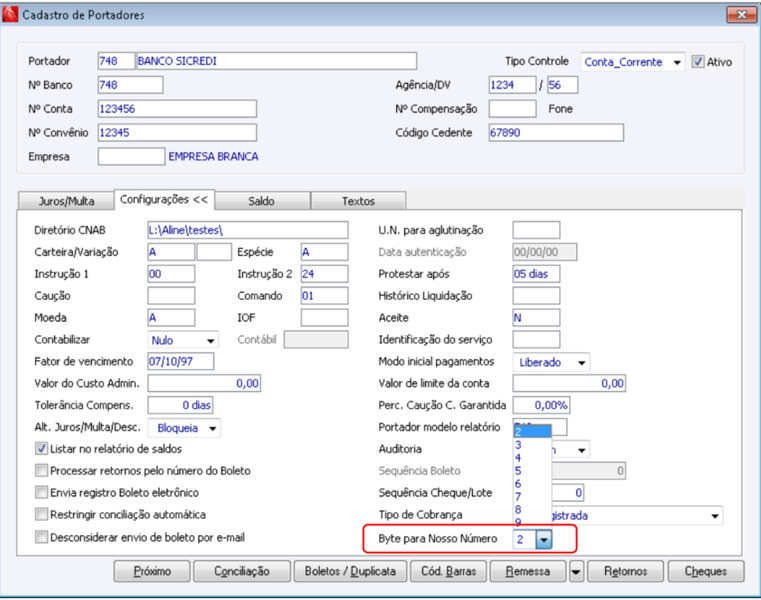Viewport: 761px width, 600px height.
Task: Click the Nº Convênio field 12345
Action: coord(177,133)
